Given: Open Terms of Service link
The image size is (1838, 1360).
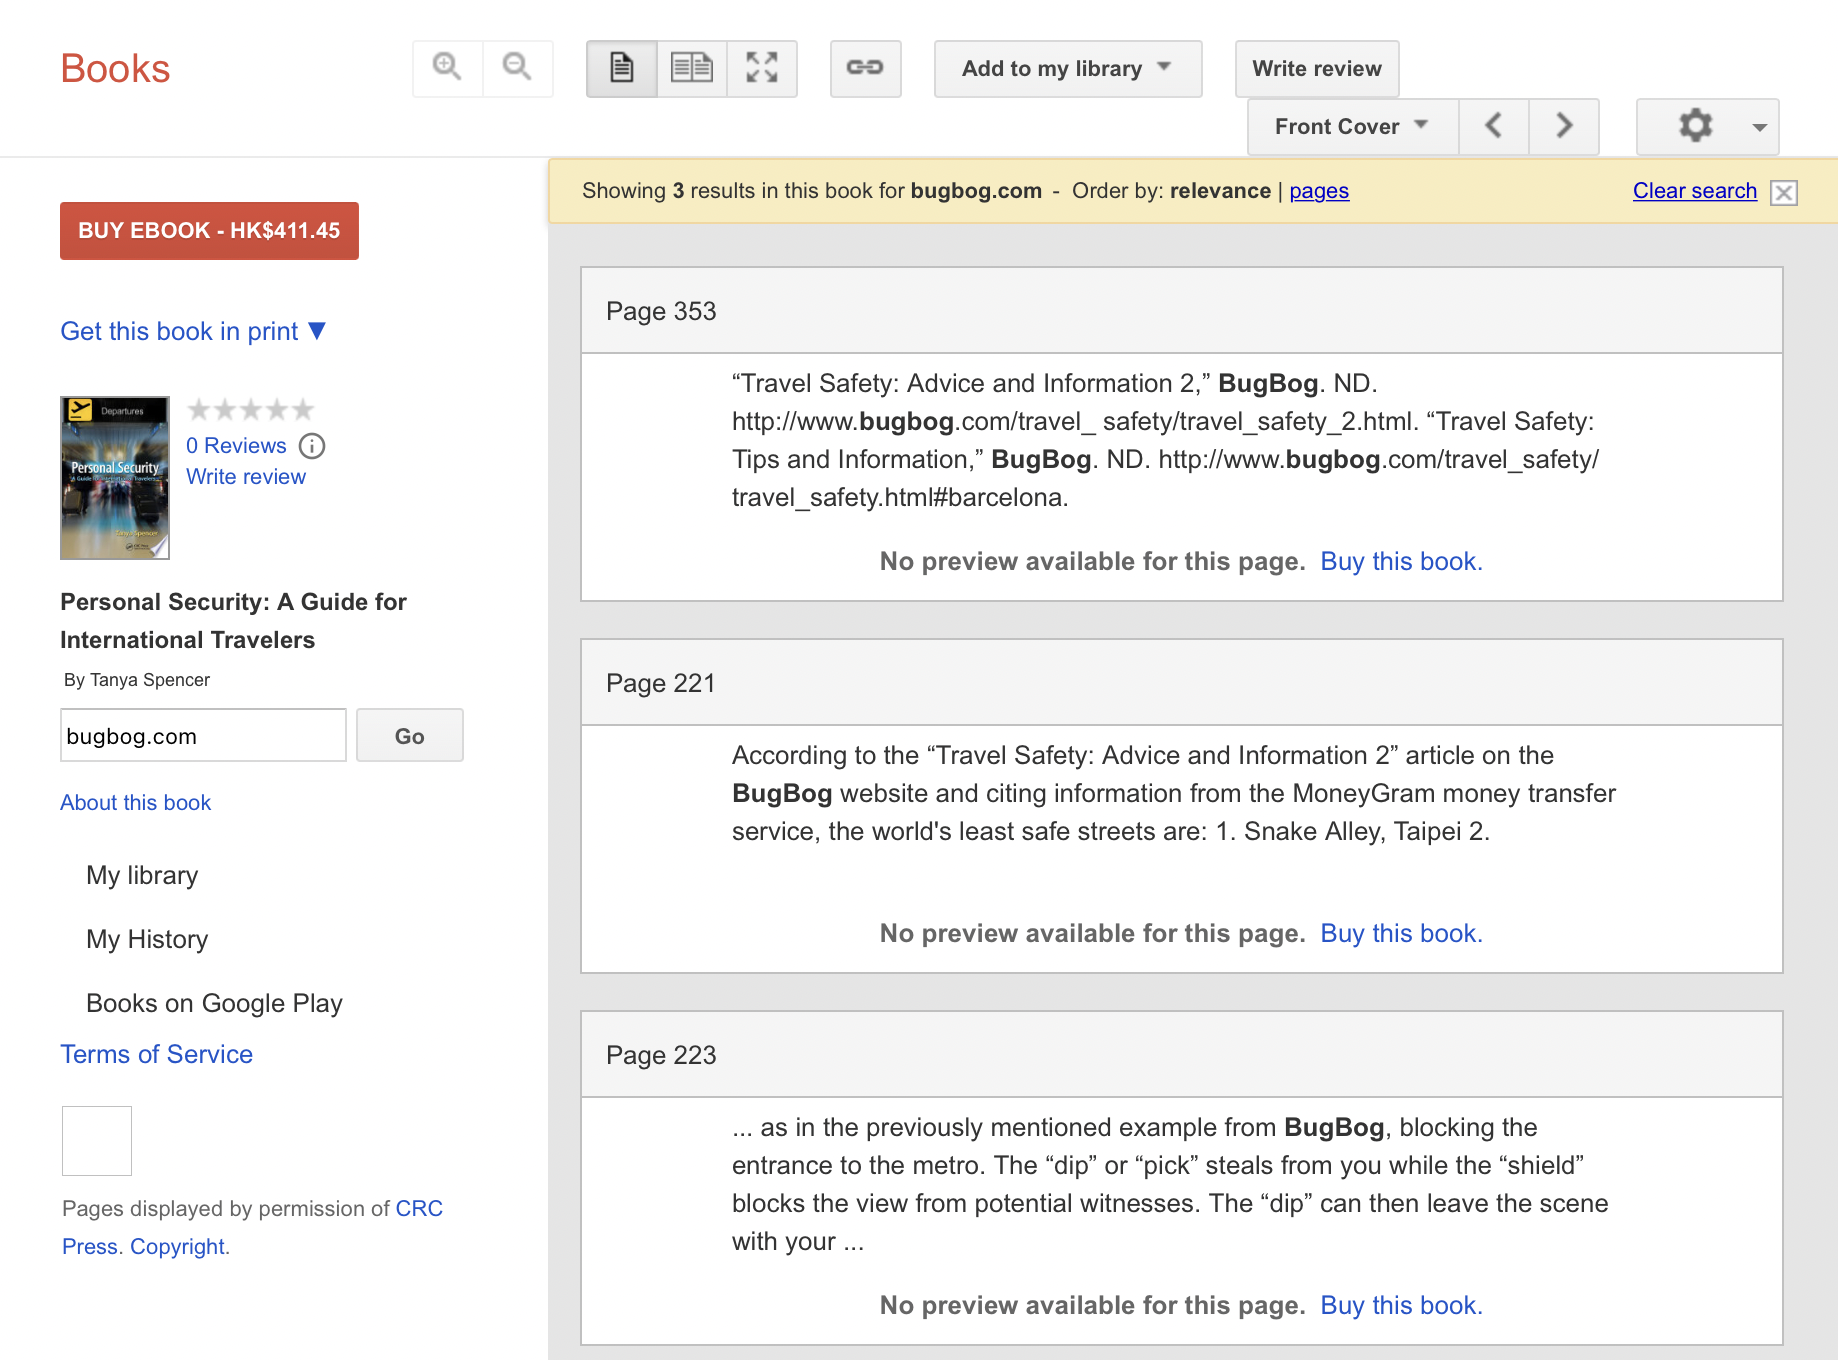Looking at the screenshot, I should [x=156, y=1054].
